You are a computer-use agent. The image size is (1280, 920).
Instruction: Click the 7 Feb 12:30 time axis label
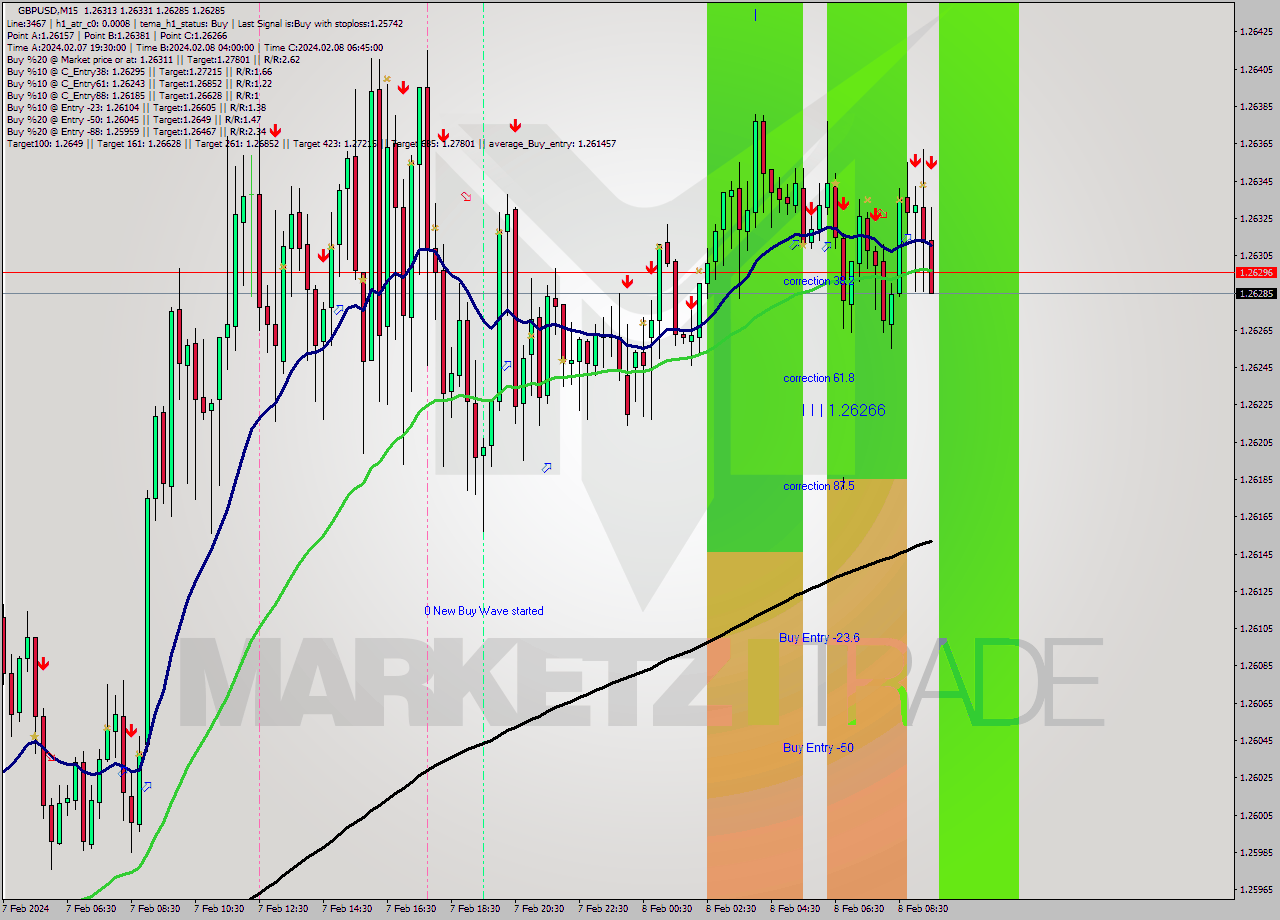283,909
